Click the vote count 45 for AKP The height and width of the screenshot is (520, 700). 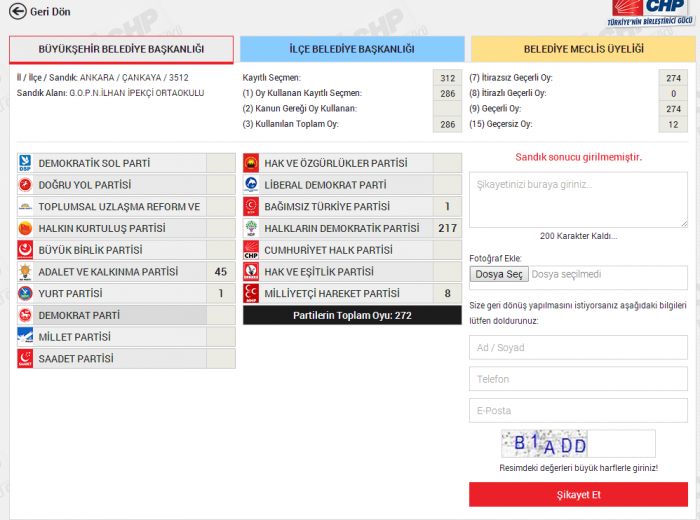coord(221,272)
